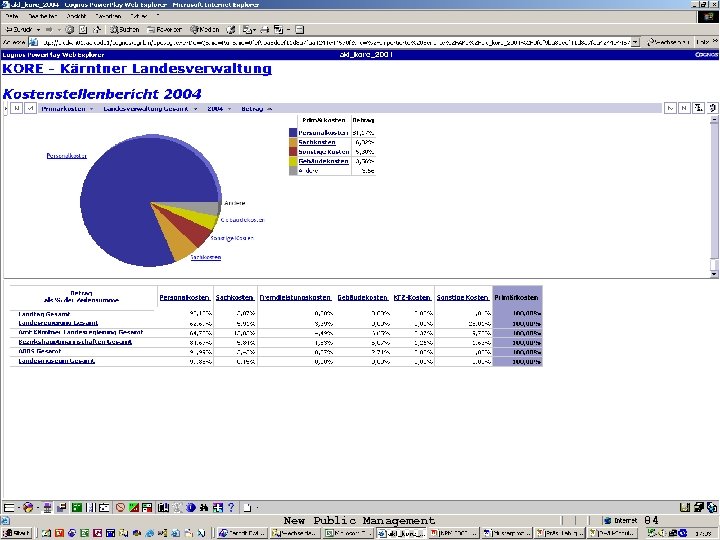Click the red no-entry suppress icon
Image resolution: width=720 pixels, height=540 pixels.
click(x=120, y=507)
